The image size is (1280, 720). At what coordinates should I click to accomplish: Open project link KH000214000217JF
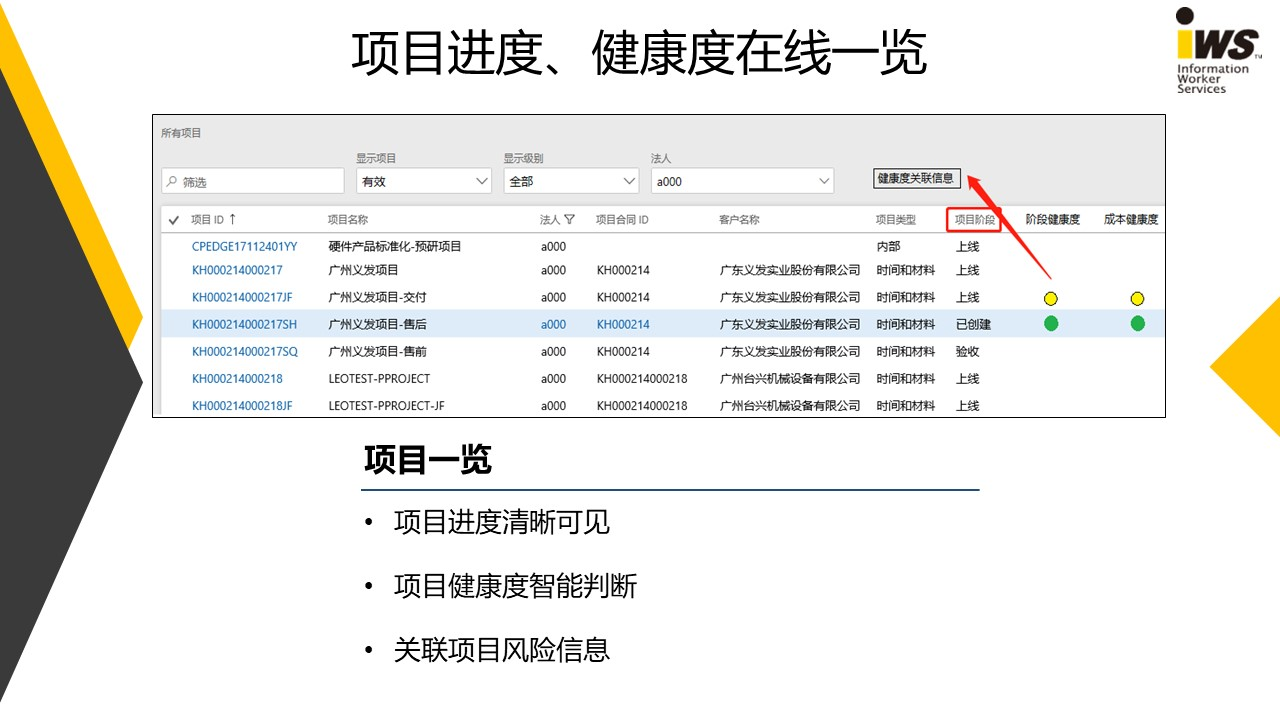click(x=242, y=297)
